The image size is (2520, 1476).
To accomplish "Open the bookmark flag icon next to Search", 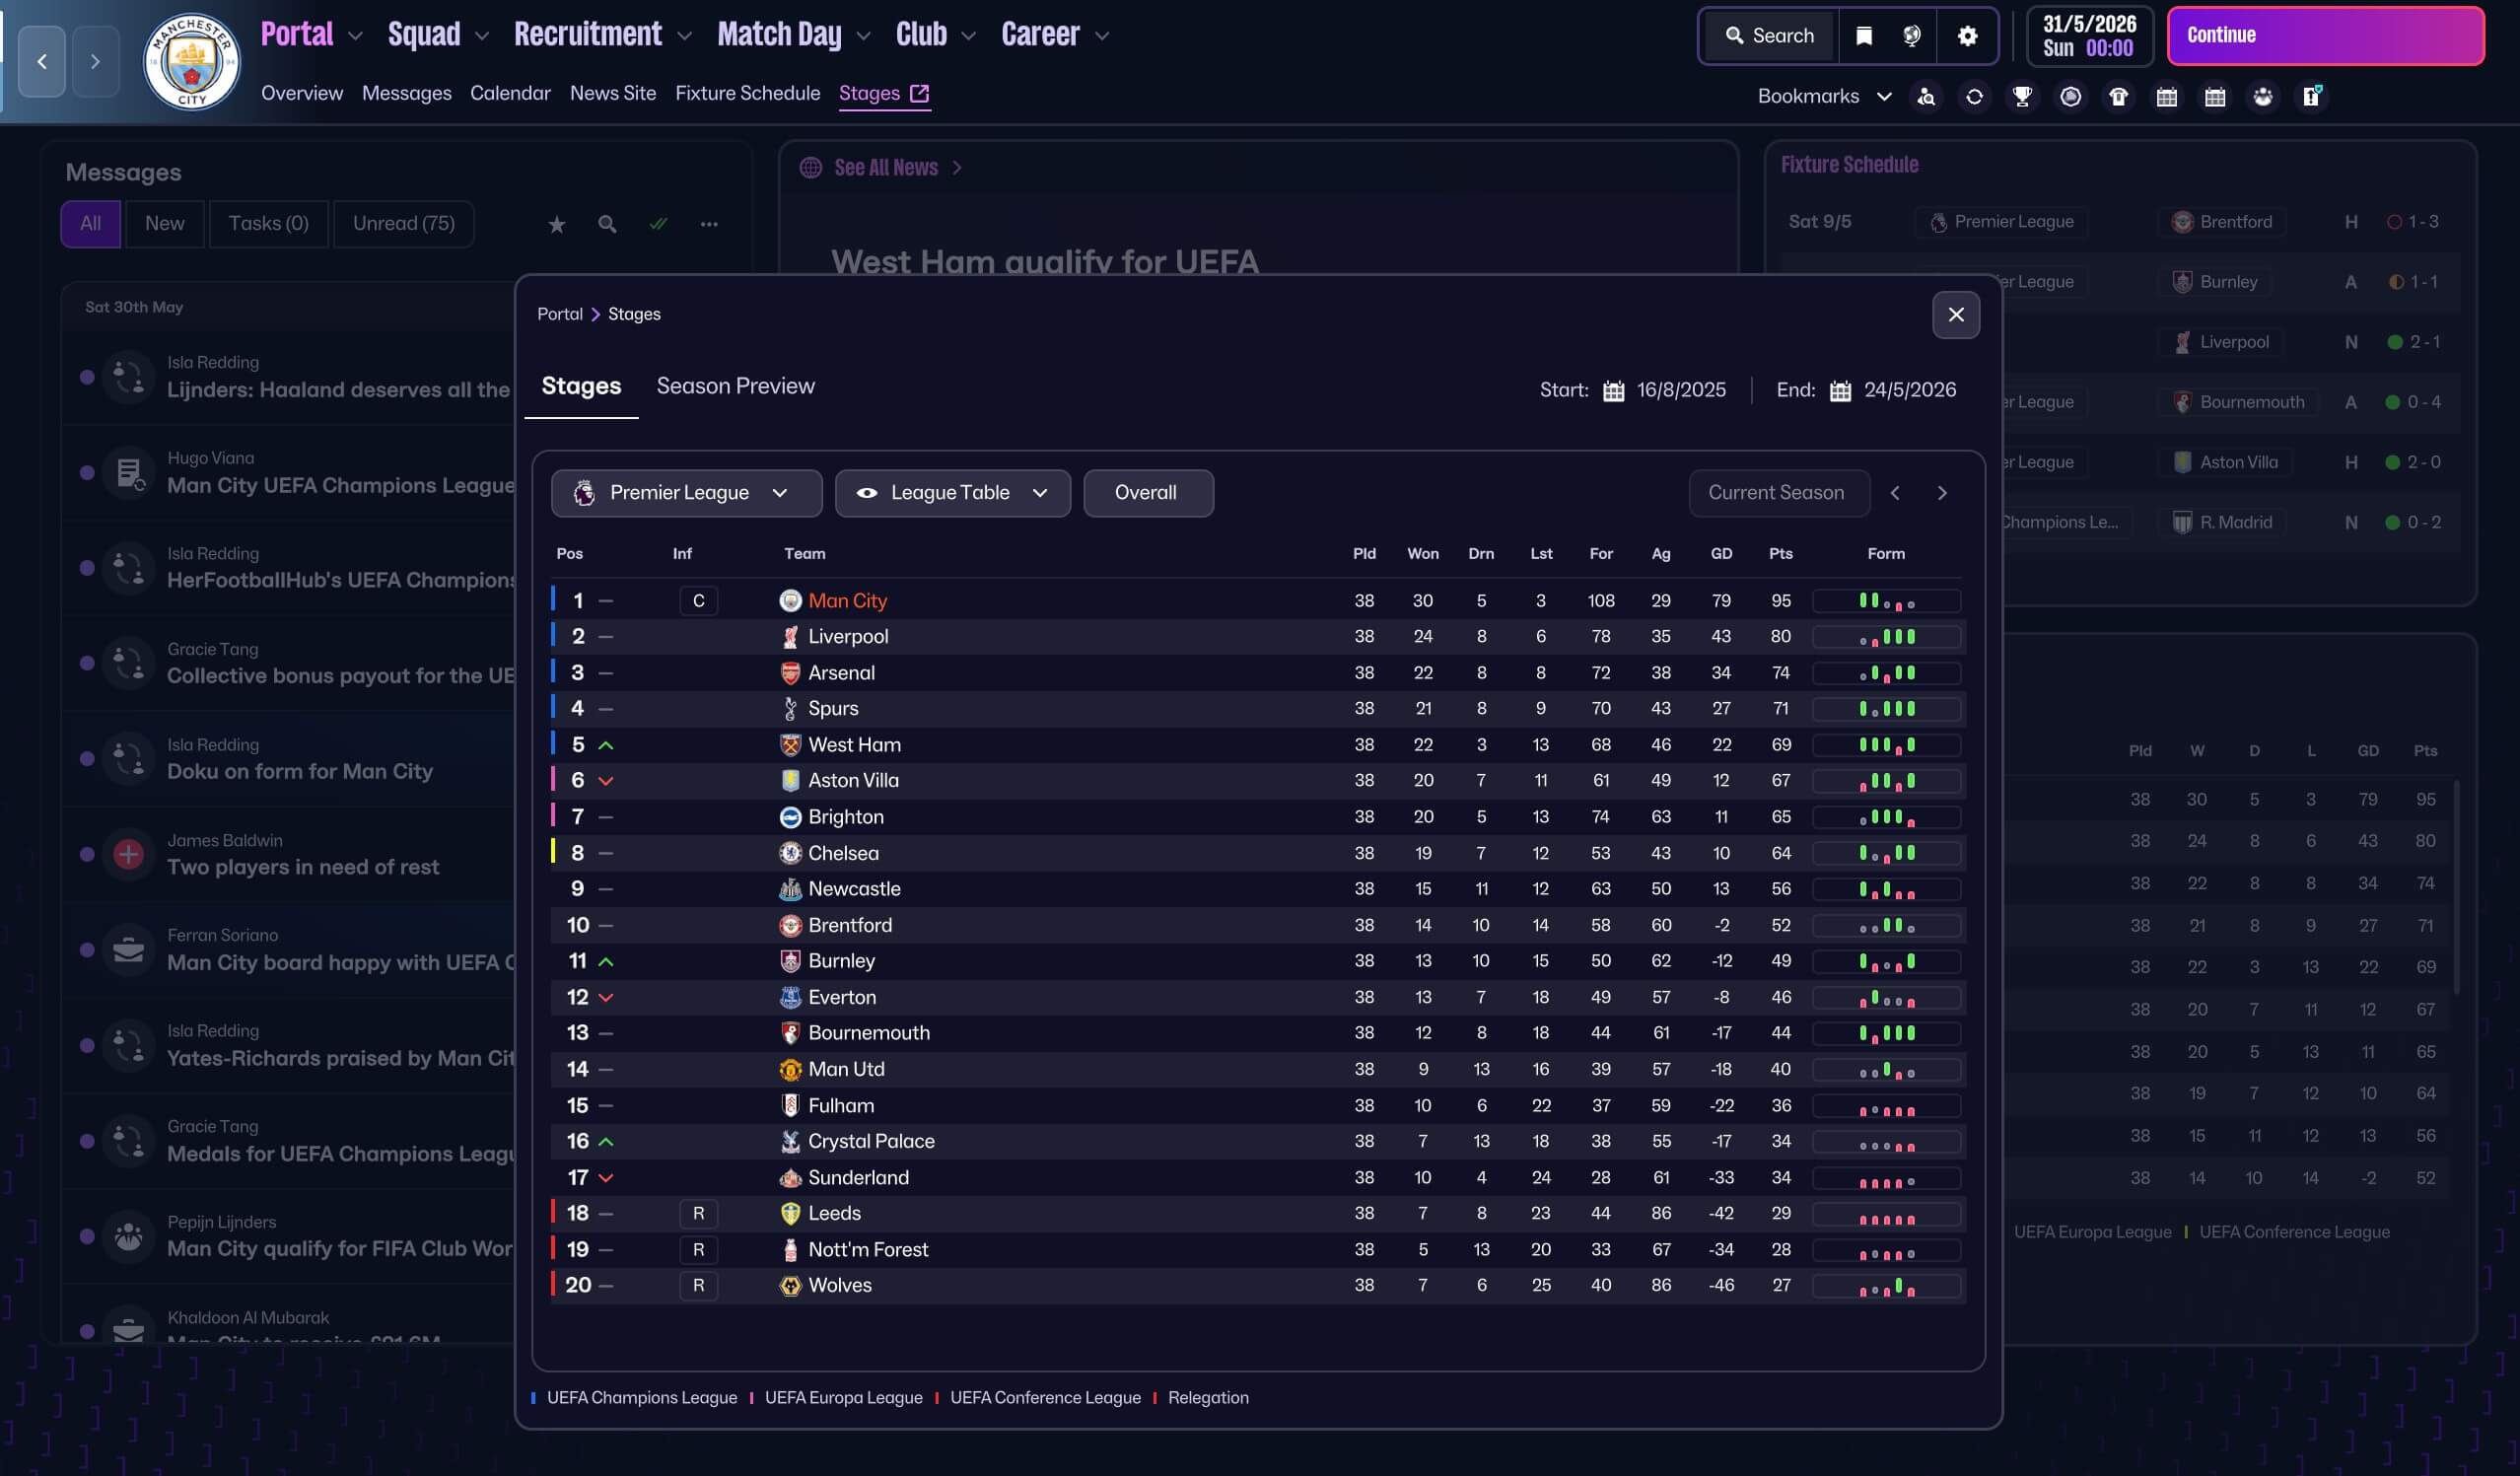I will click(x=1863, y=36).
